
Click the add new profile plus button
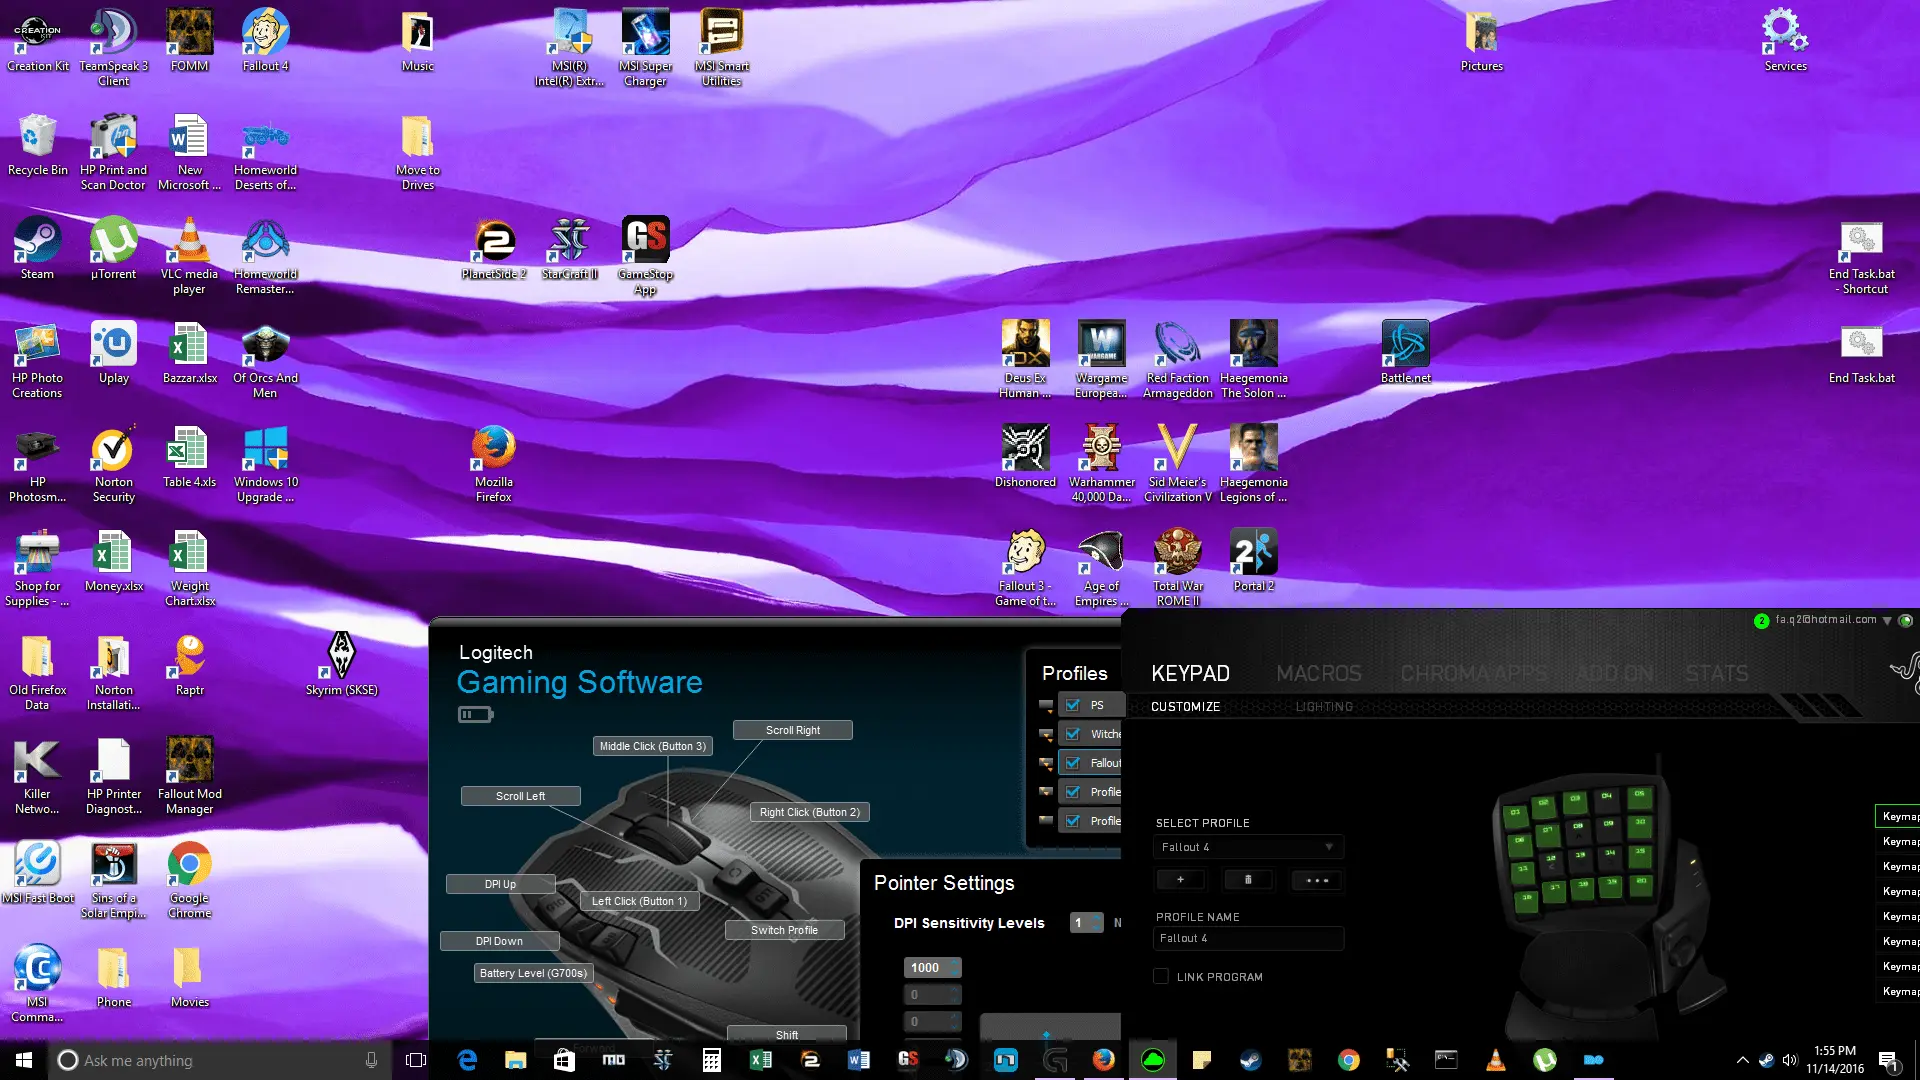click(x=1180, y=880)
